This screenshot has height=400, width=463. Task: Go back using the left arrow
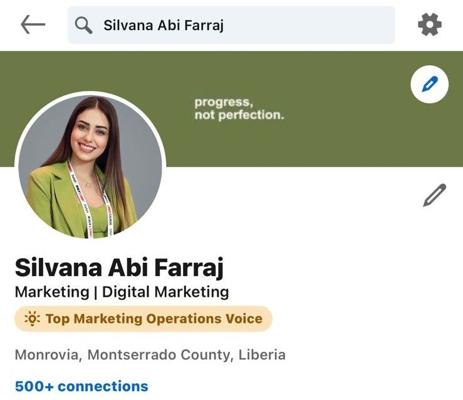click(x=33, y=25)
